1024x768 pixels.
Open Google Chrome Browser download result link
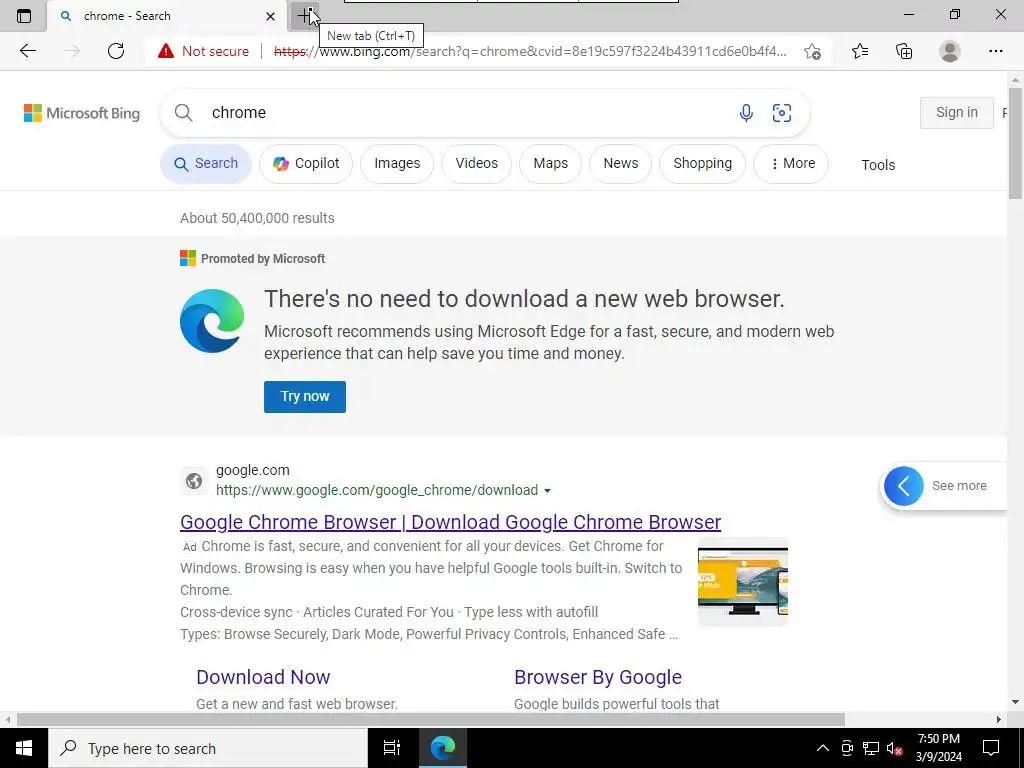[451, 522]
